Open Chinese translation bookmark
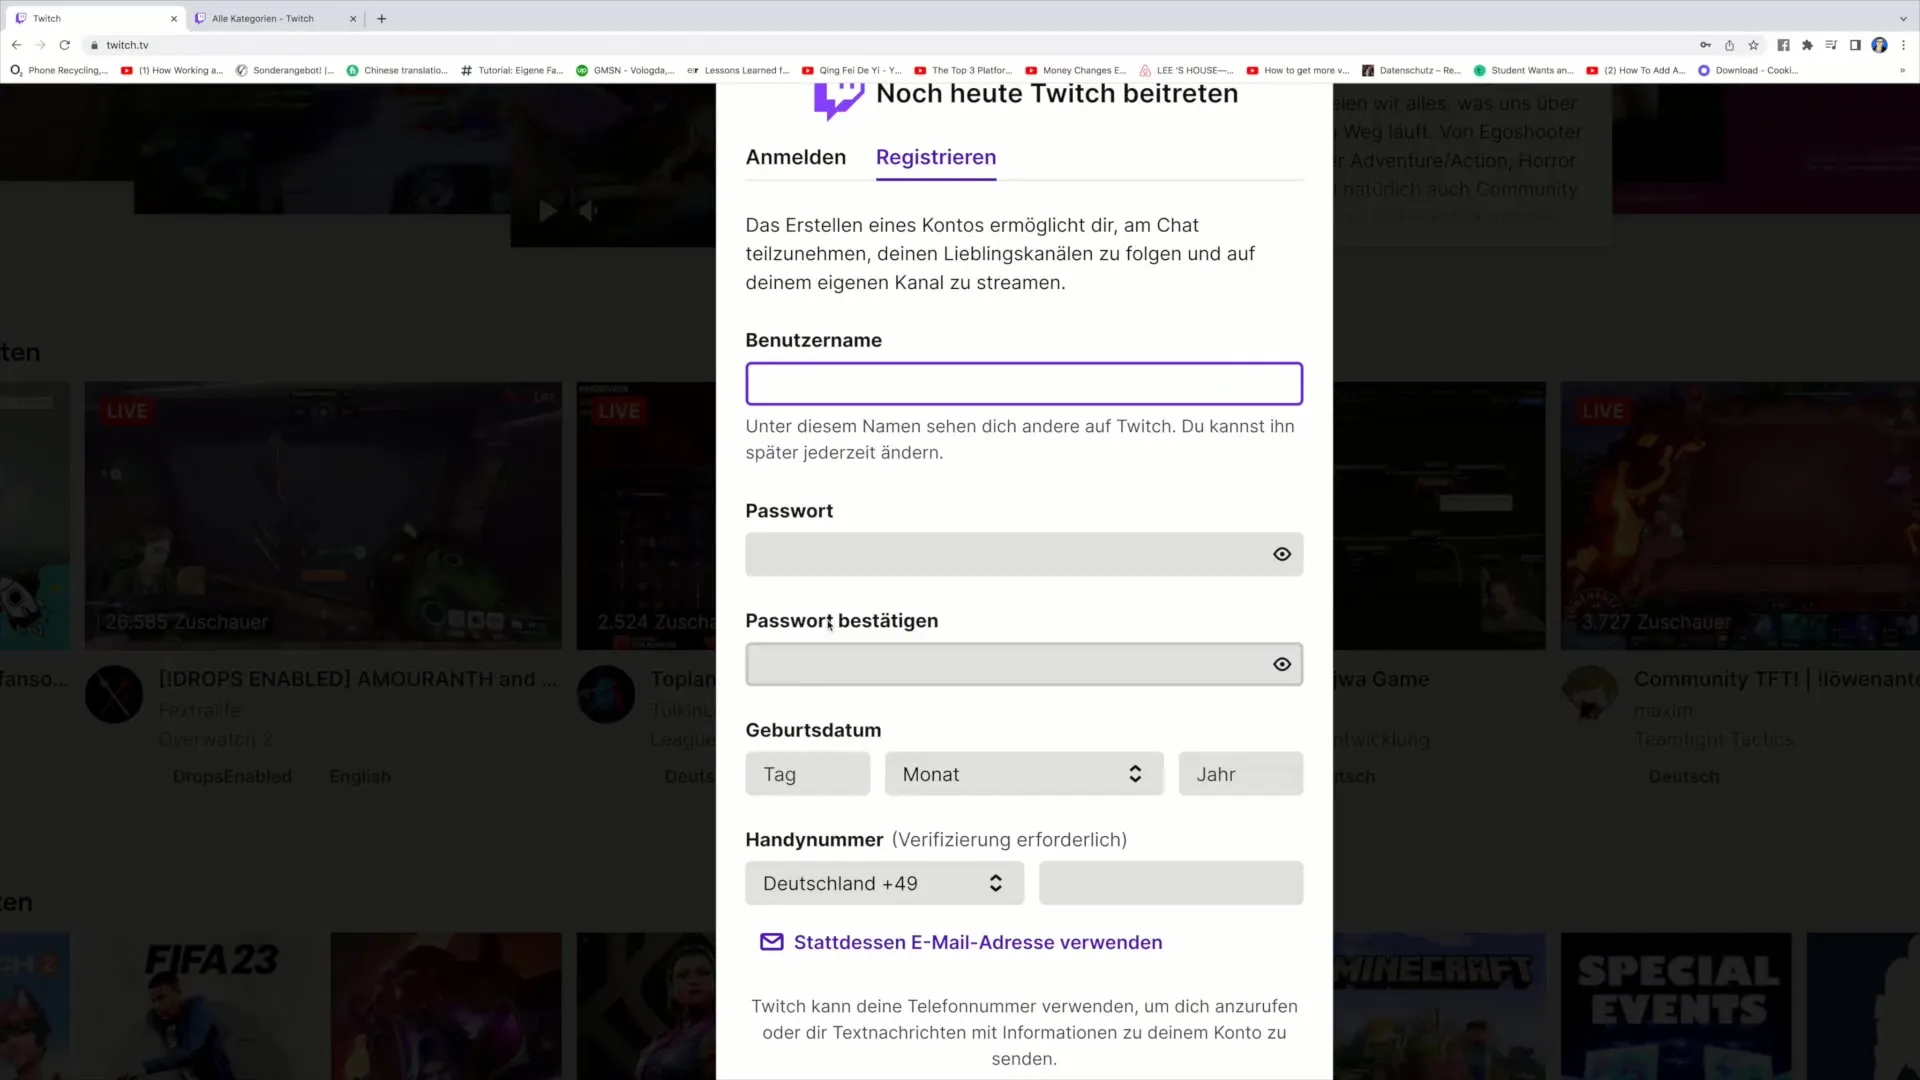The height and width of the screenshot is (1080, 1920). click(x=397, y=70)
